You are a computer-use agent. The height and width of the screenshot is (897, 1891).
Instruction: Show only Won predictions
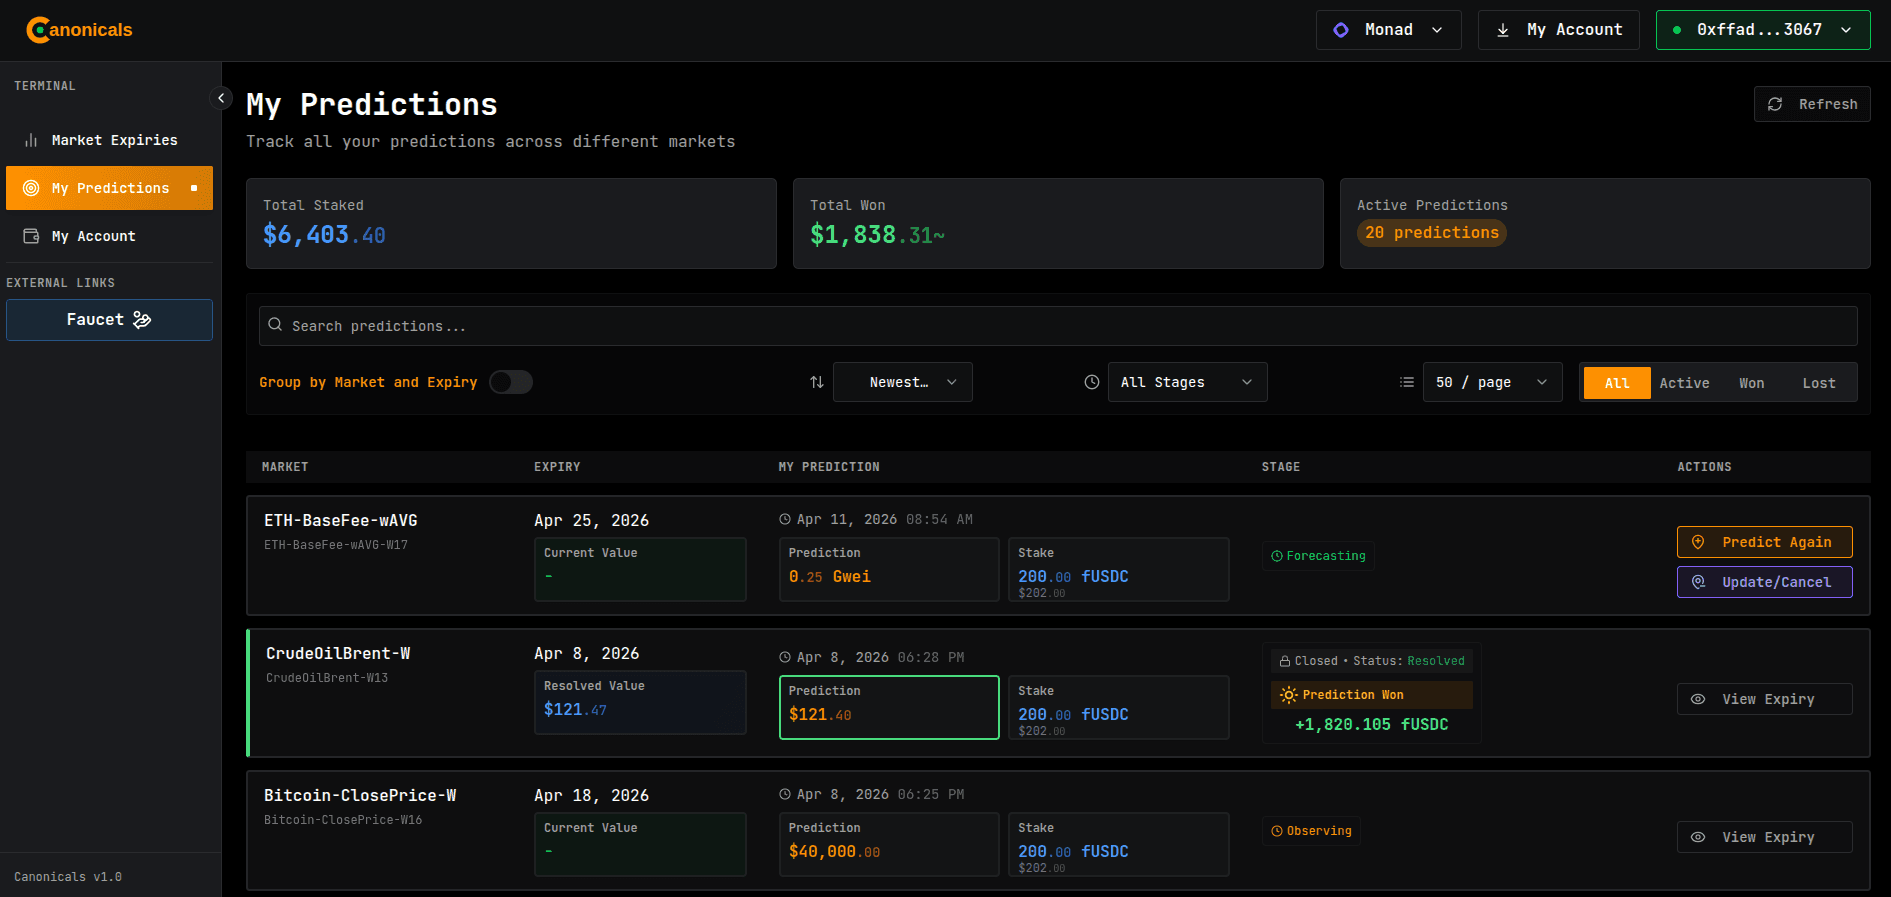pos(1751,383)
